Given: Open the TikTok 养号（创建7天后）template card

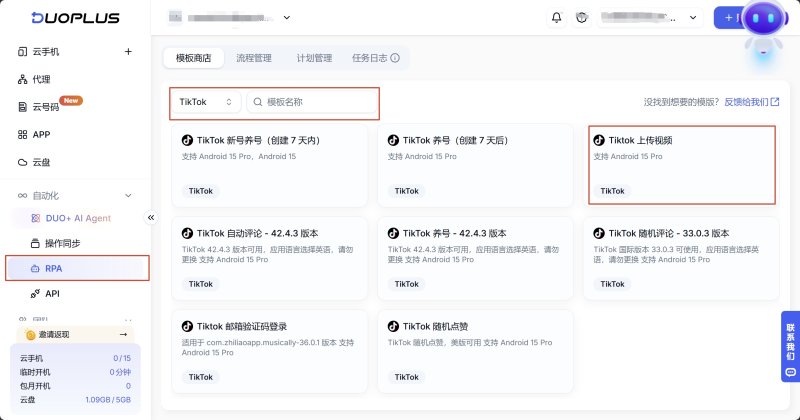Looking at the screenshot, I should 475,165.
